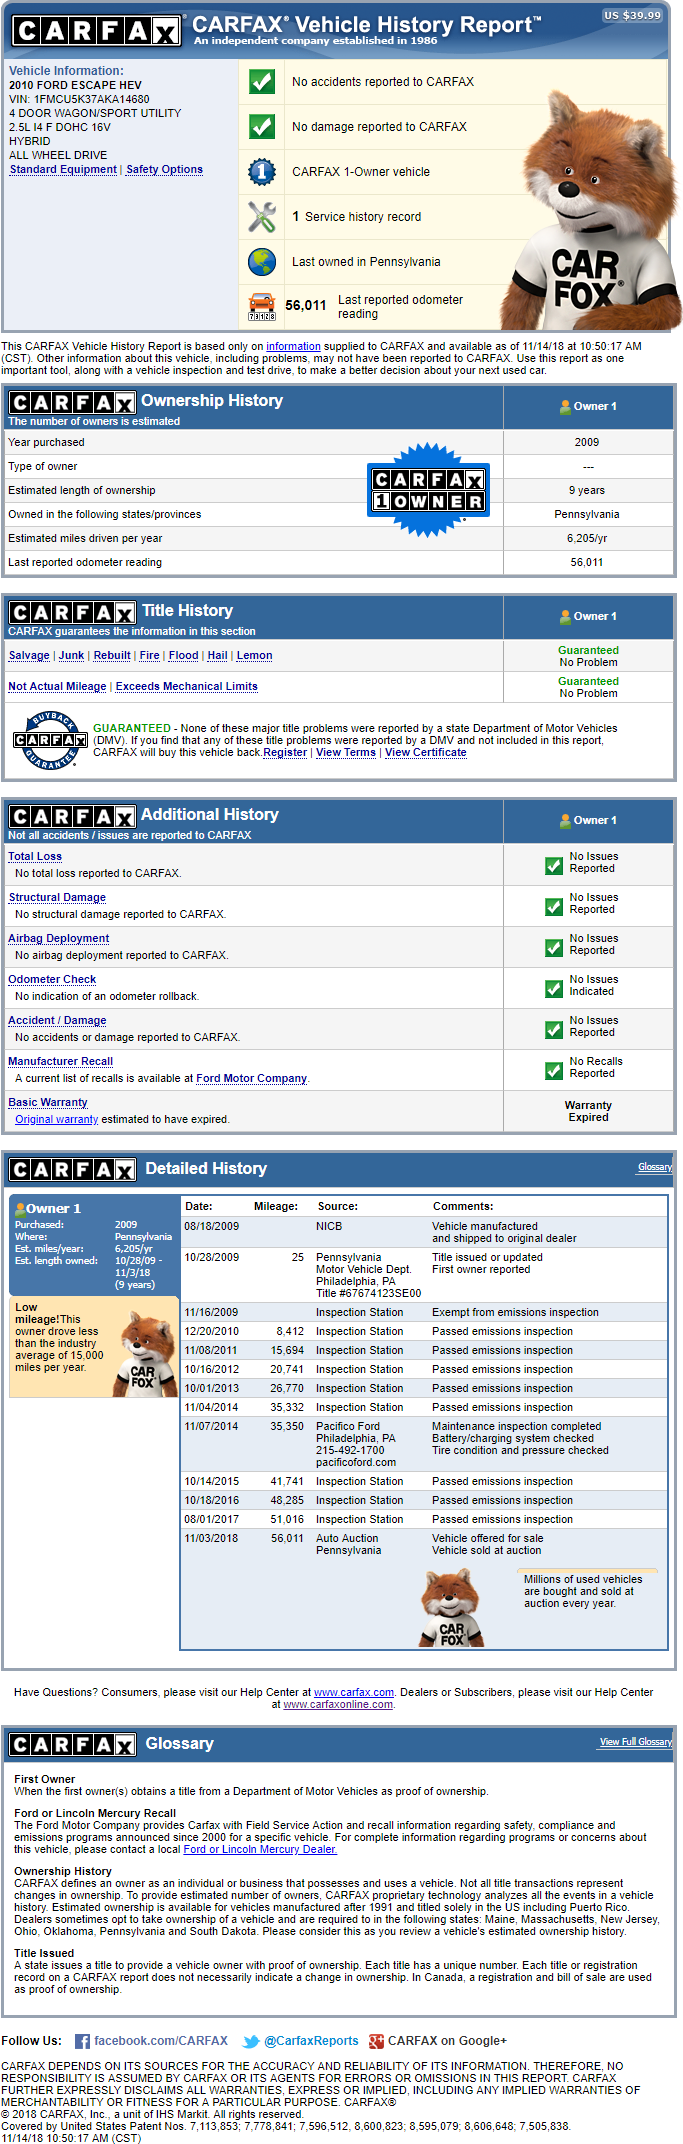Open the Standard Equipment link

(63, 170)
